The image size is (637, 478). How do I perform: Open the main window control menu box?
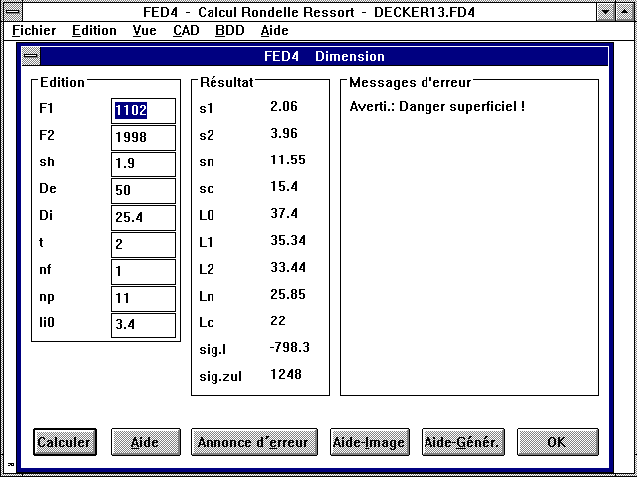click(10, 10)
